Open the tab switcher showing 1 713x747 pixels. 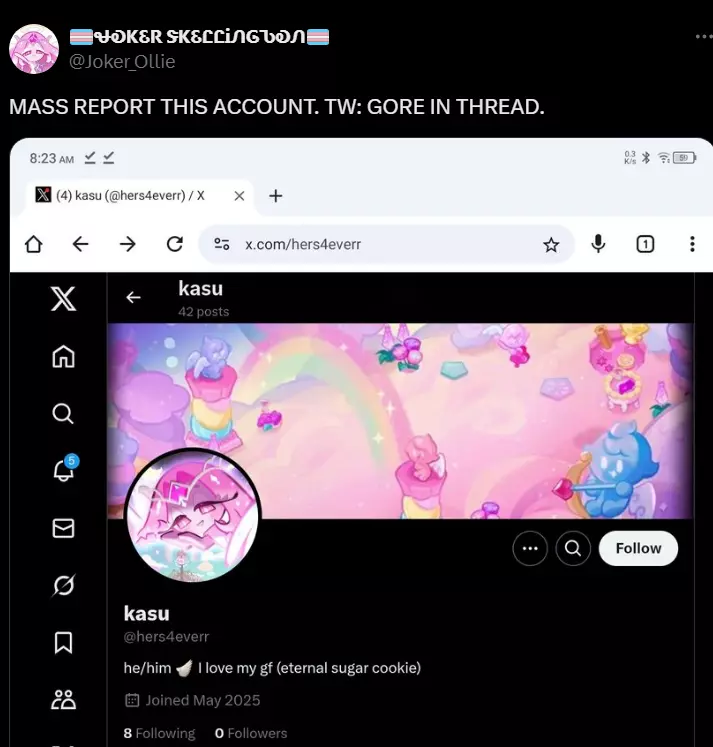(645, 244)
